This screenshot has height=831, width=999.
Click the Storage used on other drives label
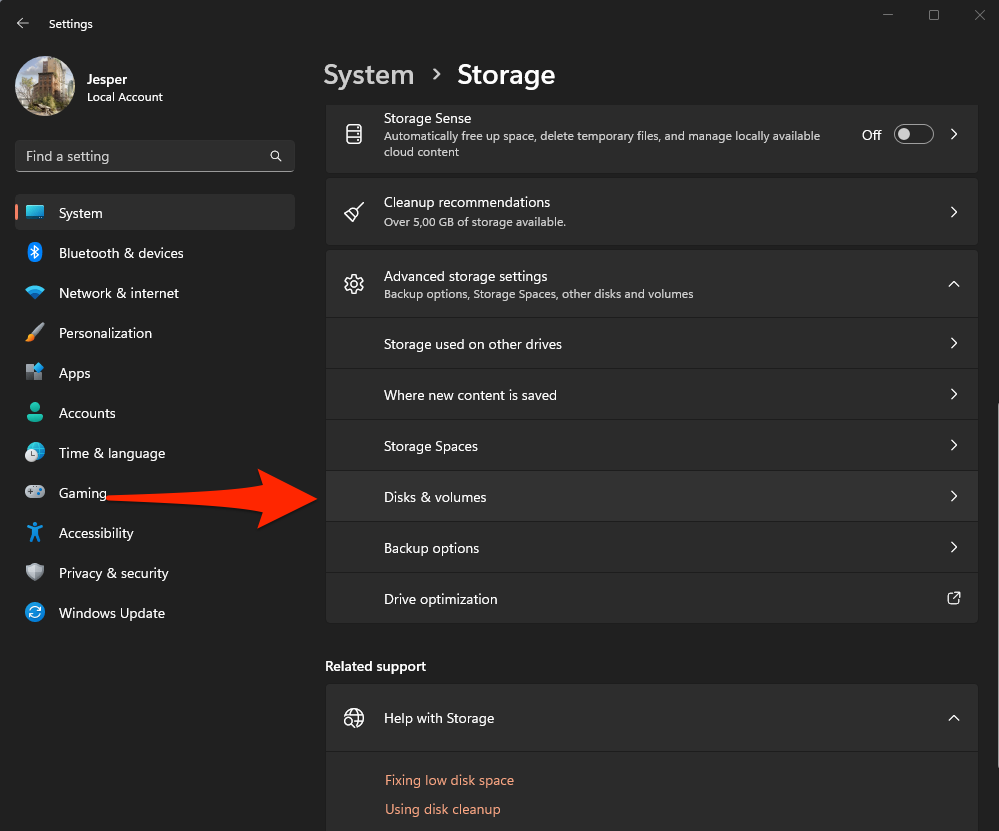(473, 344)
